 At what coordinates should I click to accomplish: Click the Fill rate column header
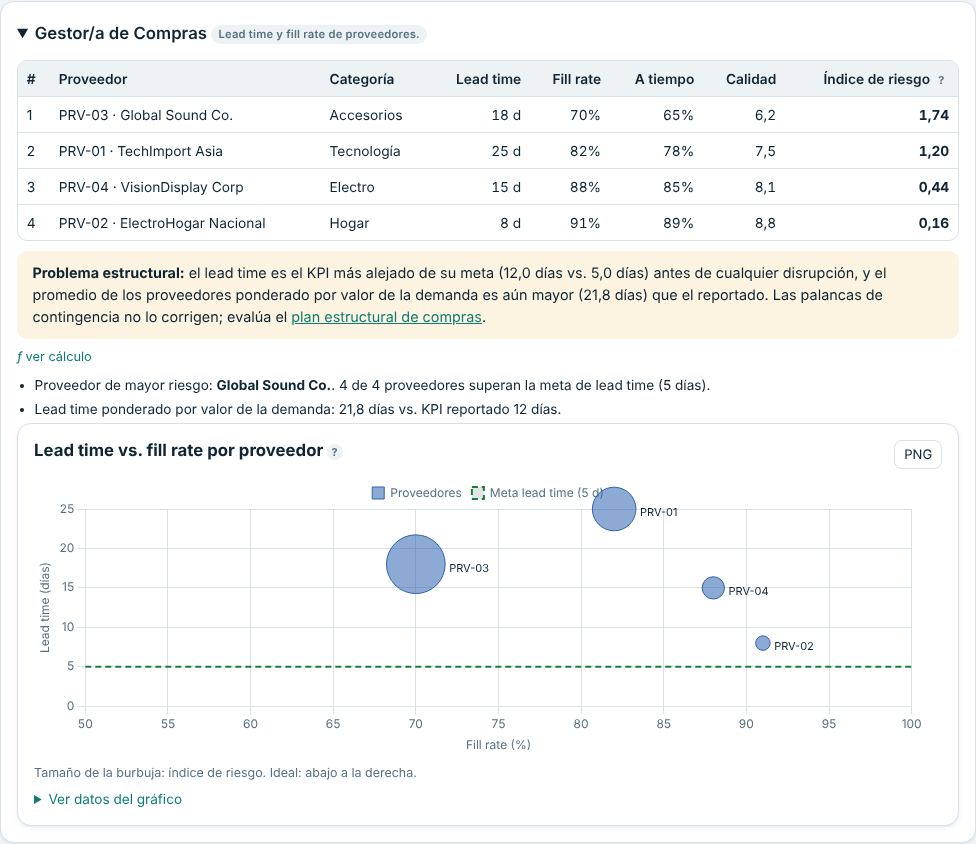coord(576,79)
